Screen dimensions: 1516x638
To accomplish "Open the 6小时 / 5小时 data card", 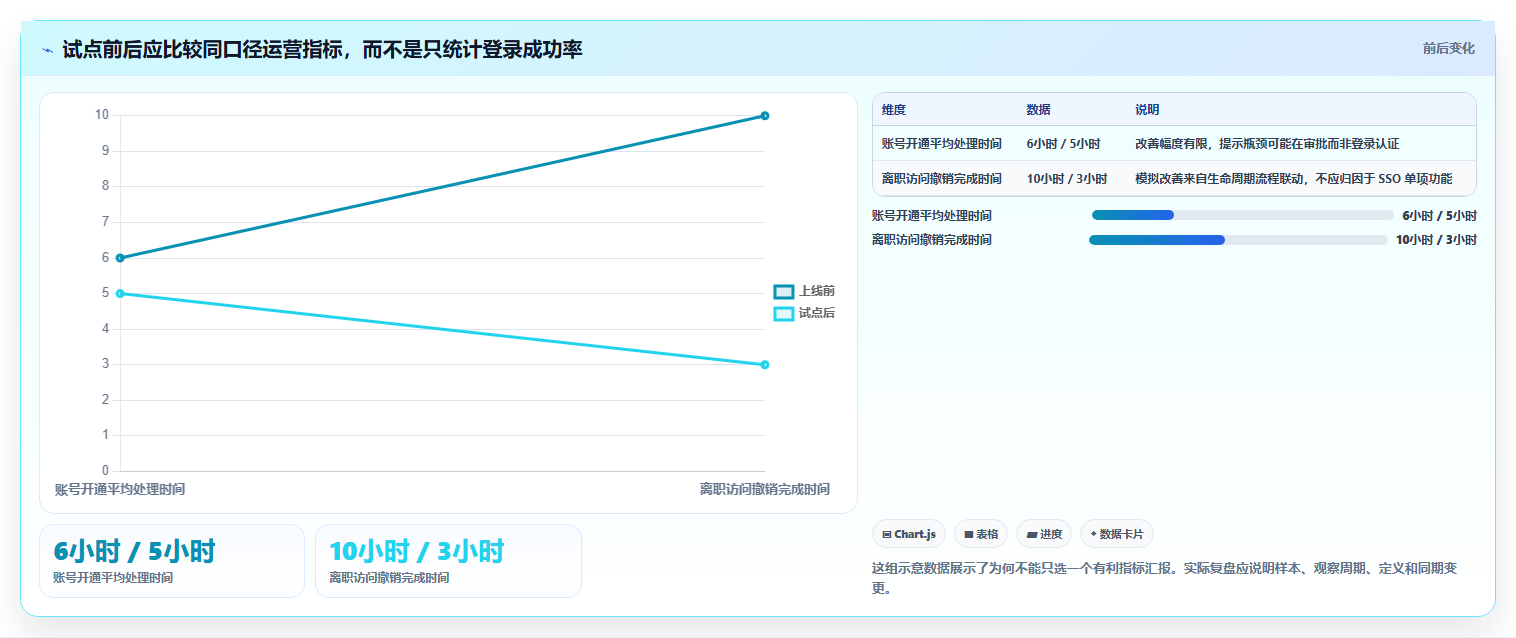I will 172,561.
